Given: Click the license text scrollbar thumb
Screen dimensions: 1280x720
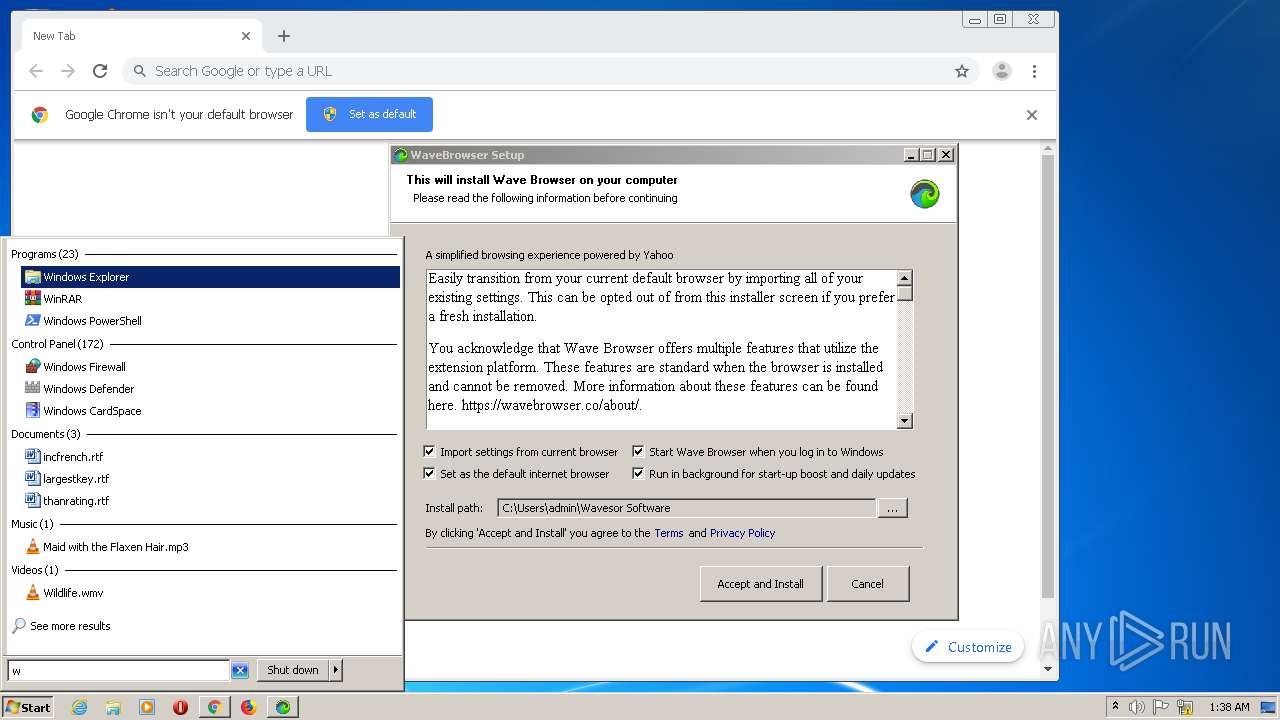Looking at the screenshot, I should 905,294.
